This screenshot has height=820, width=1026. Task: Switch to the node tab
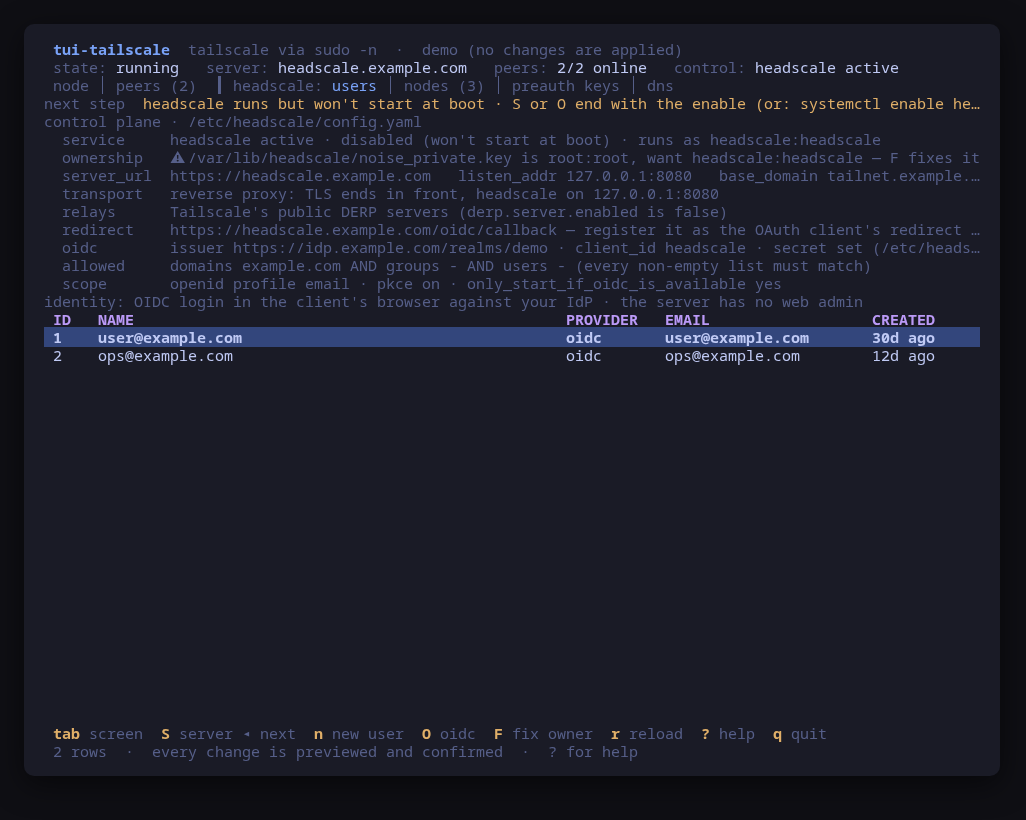click(71, 86)
